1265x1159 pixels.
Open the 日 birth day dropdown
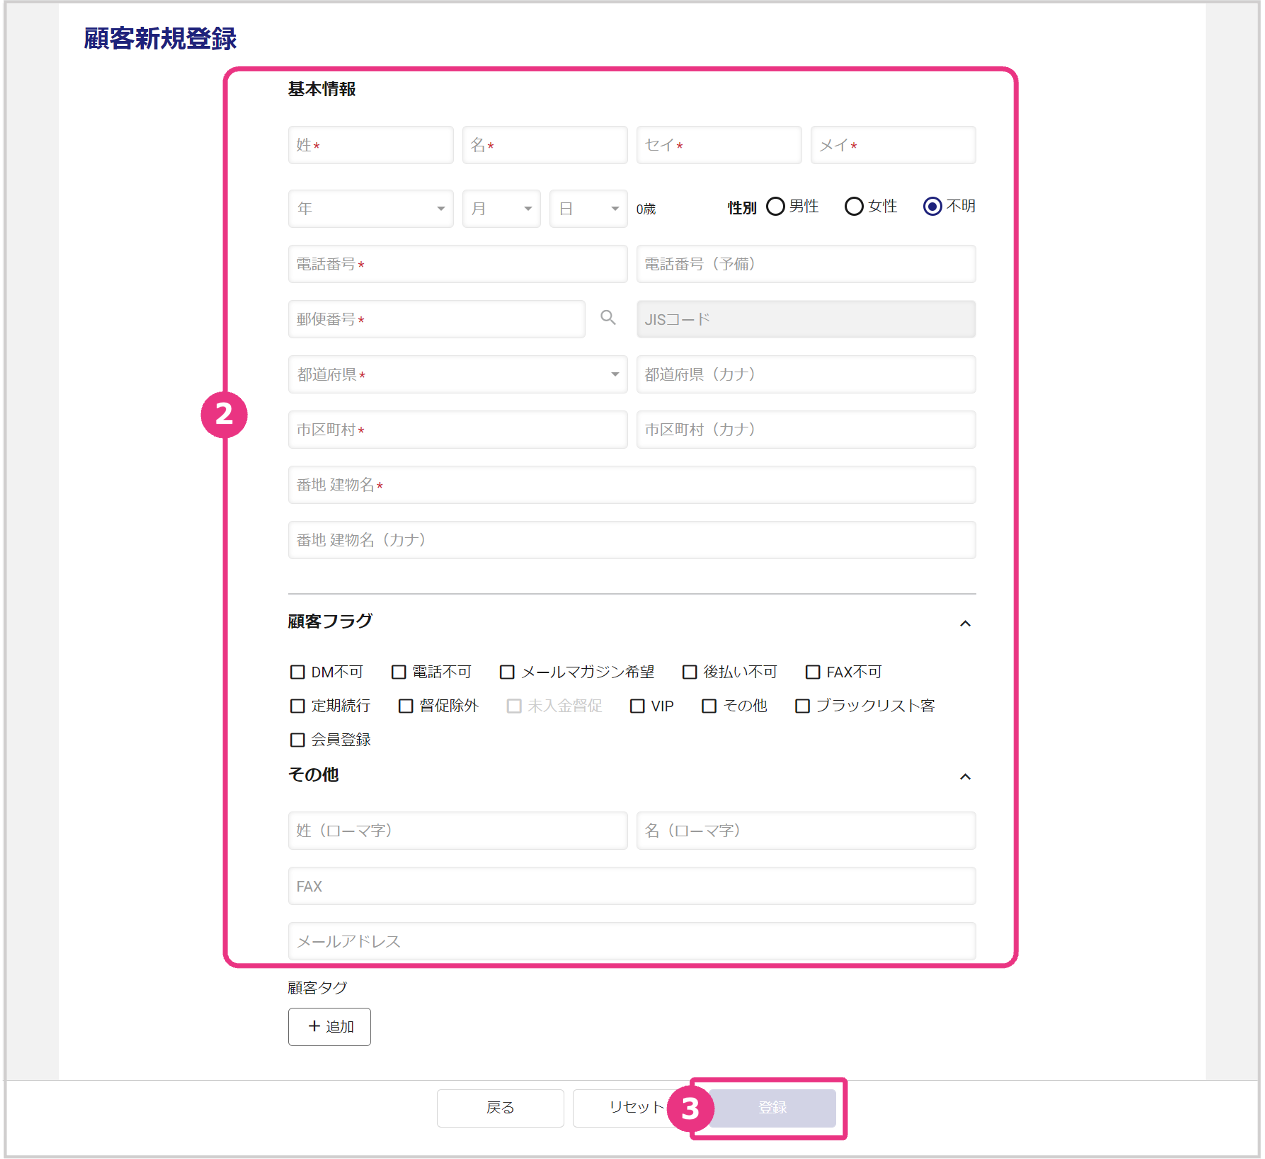click(x=588, y=209)
